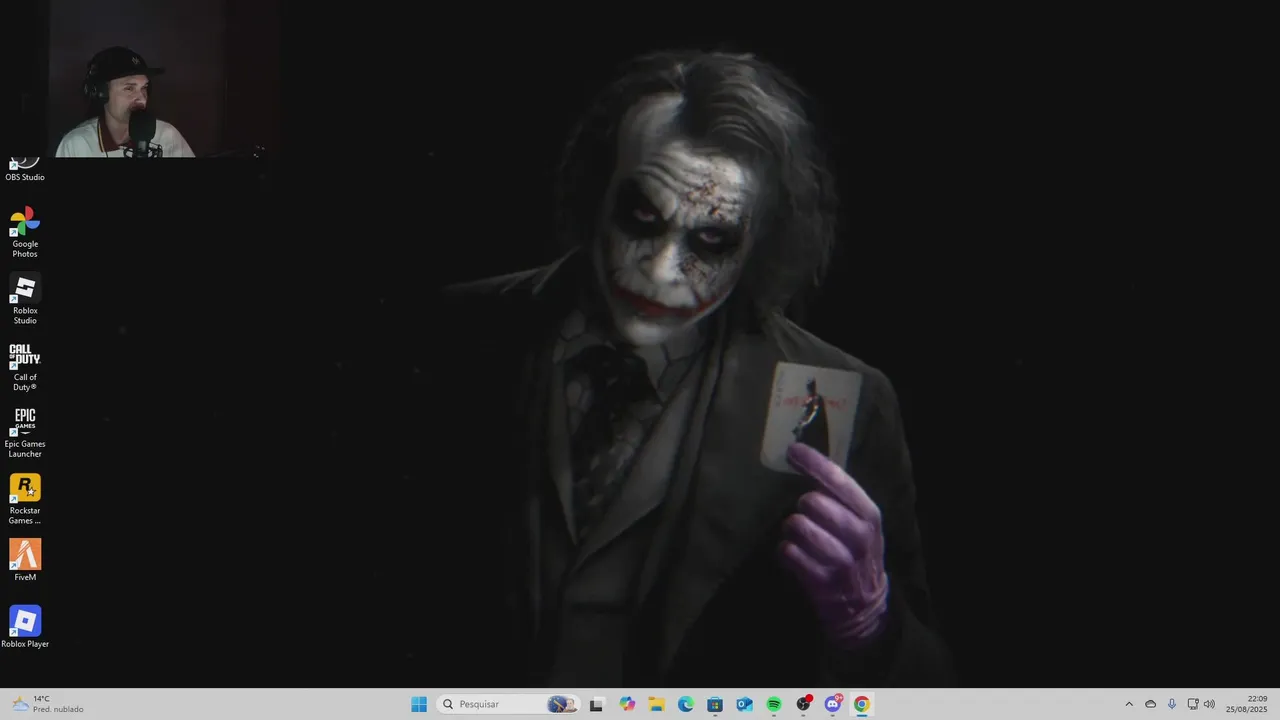Image resolution: width=1280 pixels, height=720 pixels.
Task: Open Microsoft Store from the taskbar
Action: [x=715, y=704]
